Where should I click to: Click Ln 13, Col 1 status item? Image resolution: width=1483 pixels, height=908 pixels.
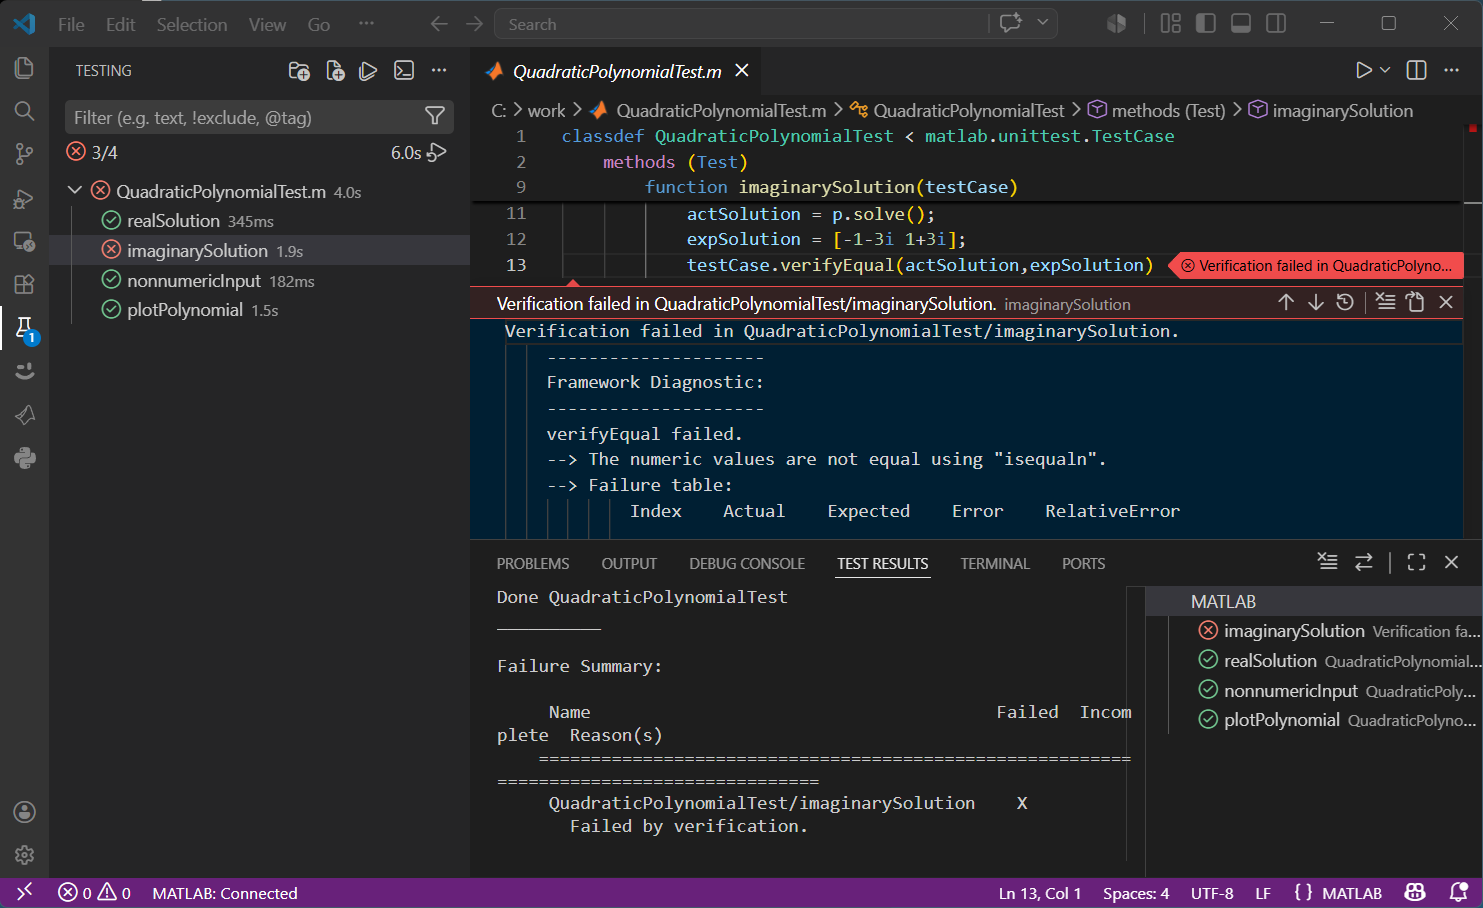point(1040,893)
